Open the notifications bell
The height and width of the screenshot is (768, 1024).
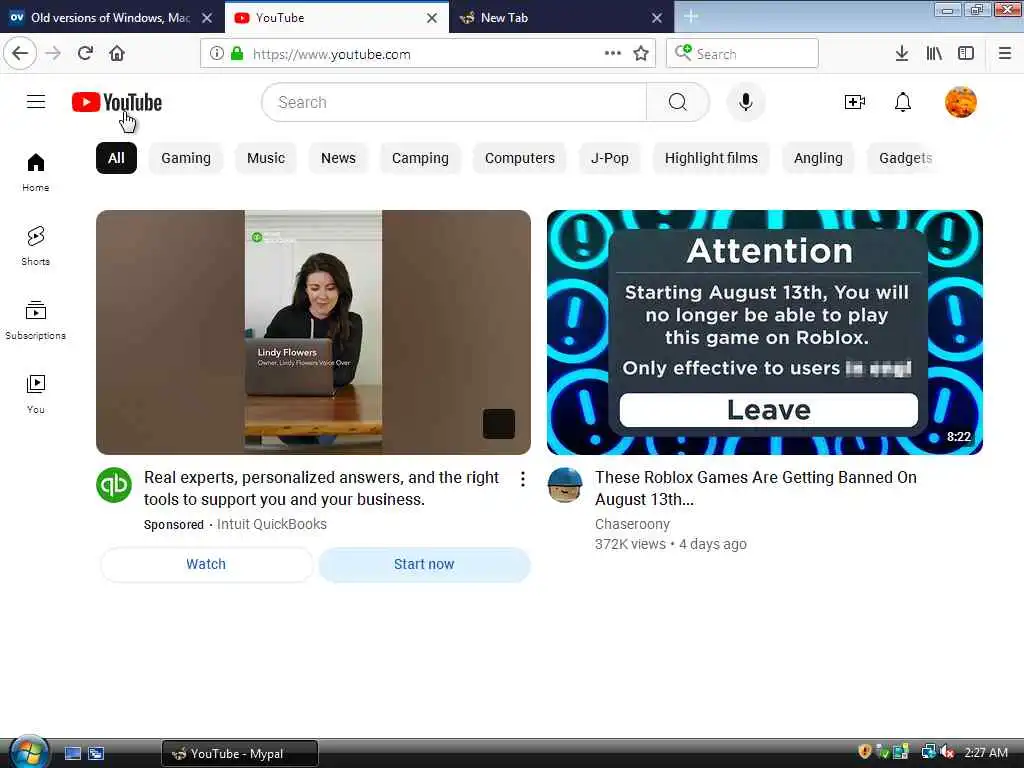(x=903, y=102)
